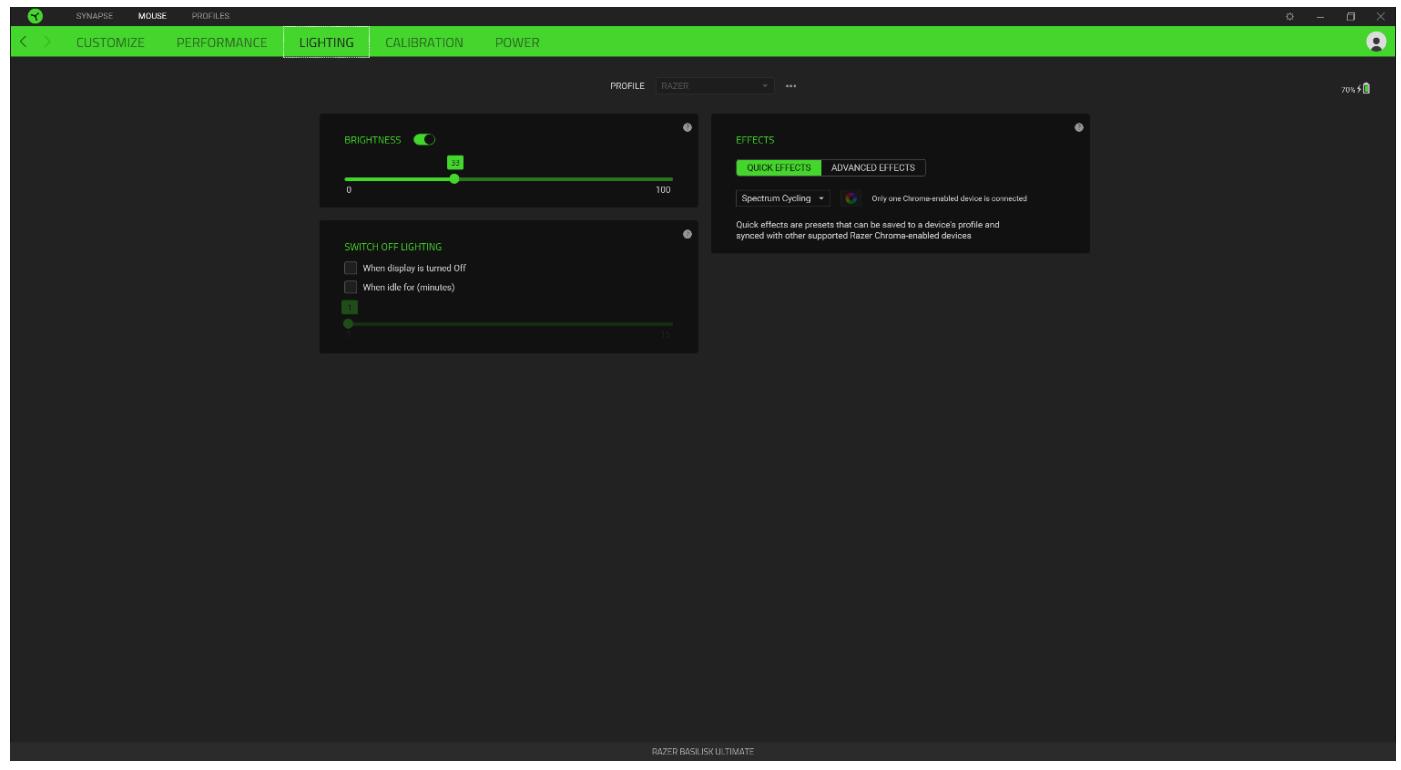1401x770 pixels.
Task: Enable When idle for (minutes)
Action: coord(351,287)
